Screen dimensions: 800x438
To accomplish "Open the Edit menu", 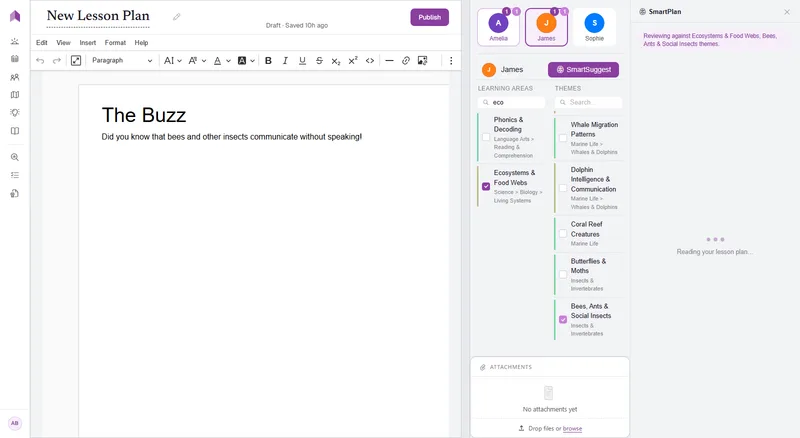I will pos(42,43).
